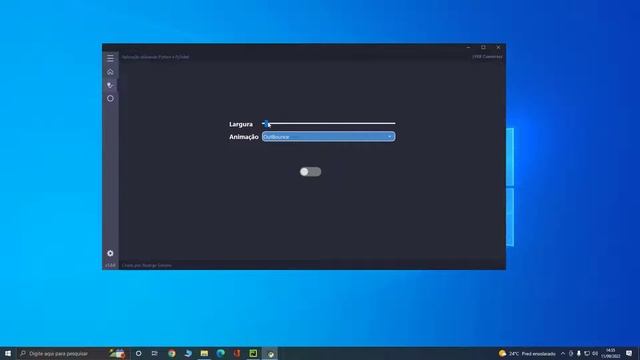Maximize the application window
This screenshot has width=640, height=360.
click(483, 47)
